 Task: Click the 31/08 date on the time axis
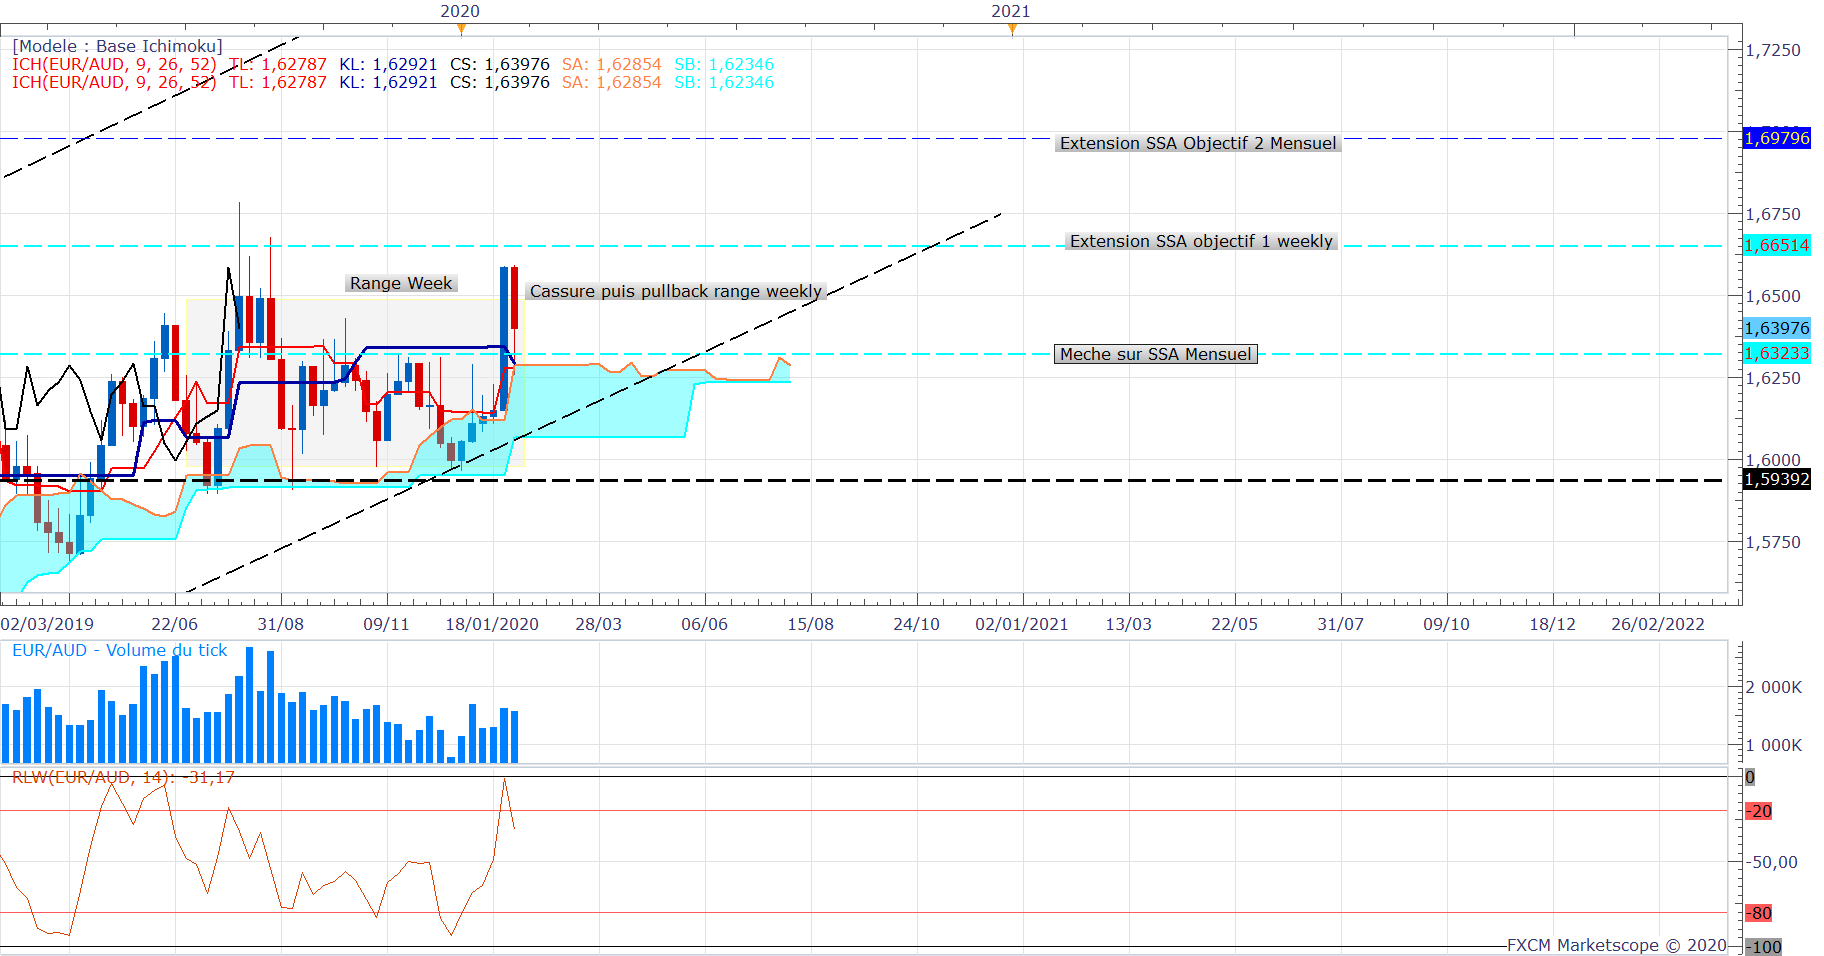pyautogui.click(x=281, y=624)
